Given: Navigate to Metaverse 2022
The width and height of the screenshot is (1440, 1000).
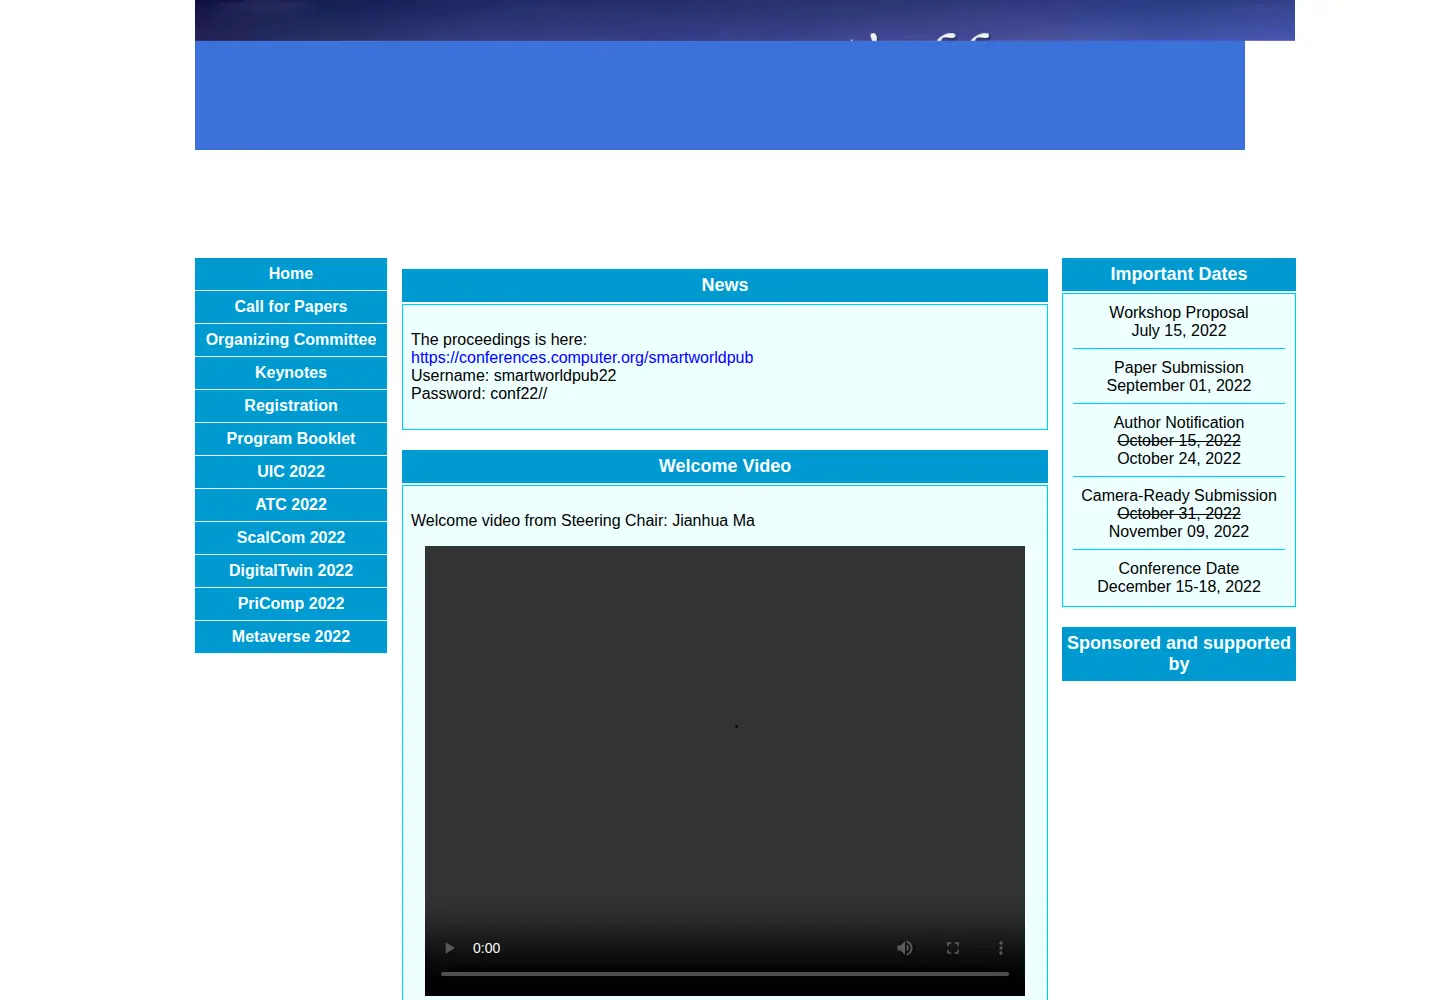Looking at the screenshot, I should point(291,637).
